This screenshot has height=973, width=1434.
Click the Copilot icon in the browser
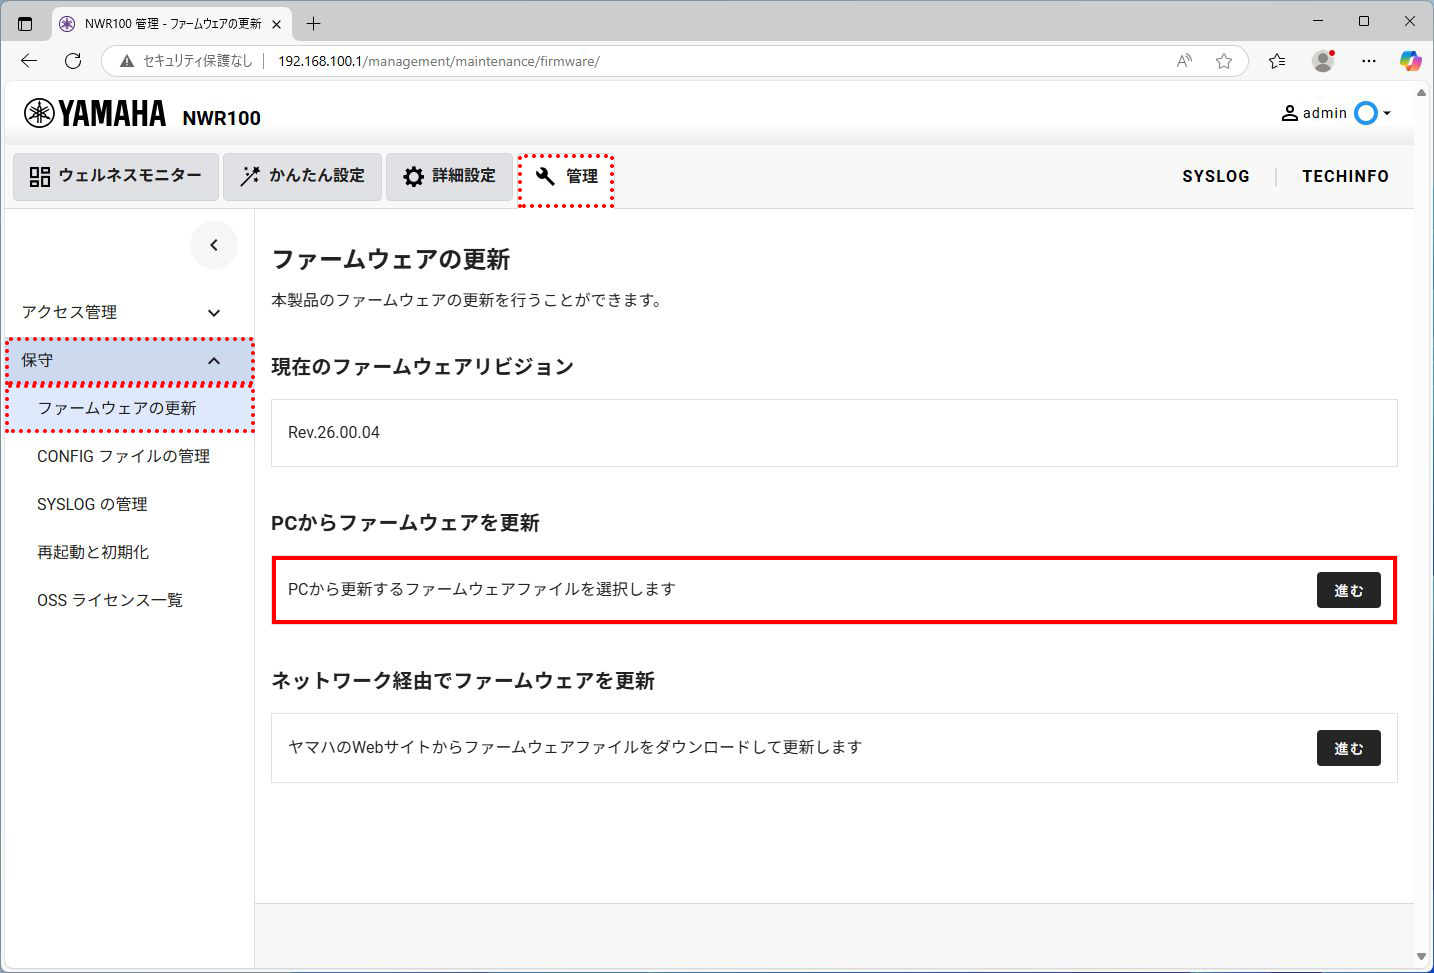click(x=1410, y=61)
